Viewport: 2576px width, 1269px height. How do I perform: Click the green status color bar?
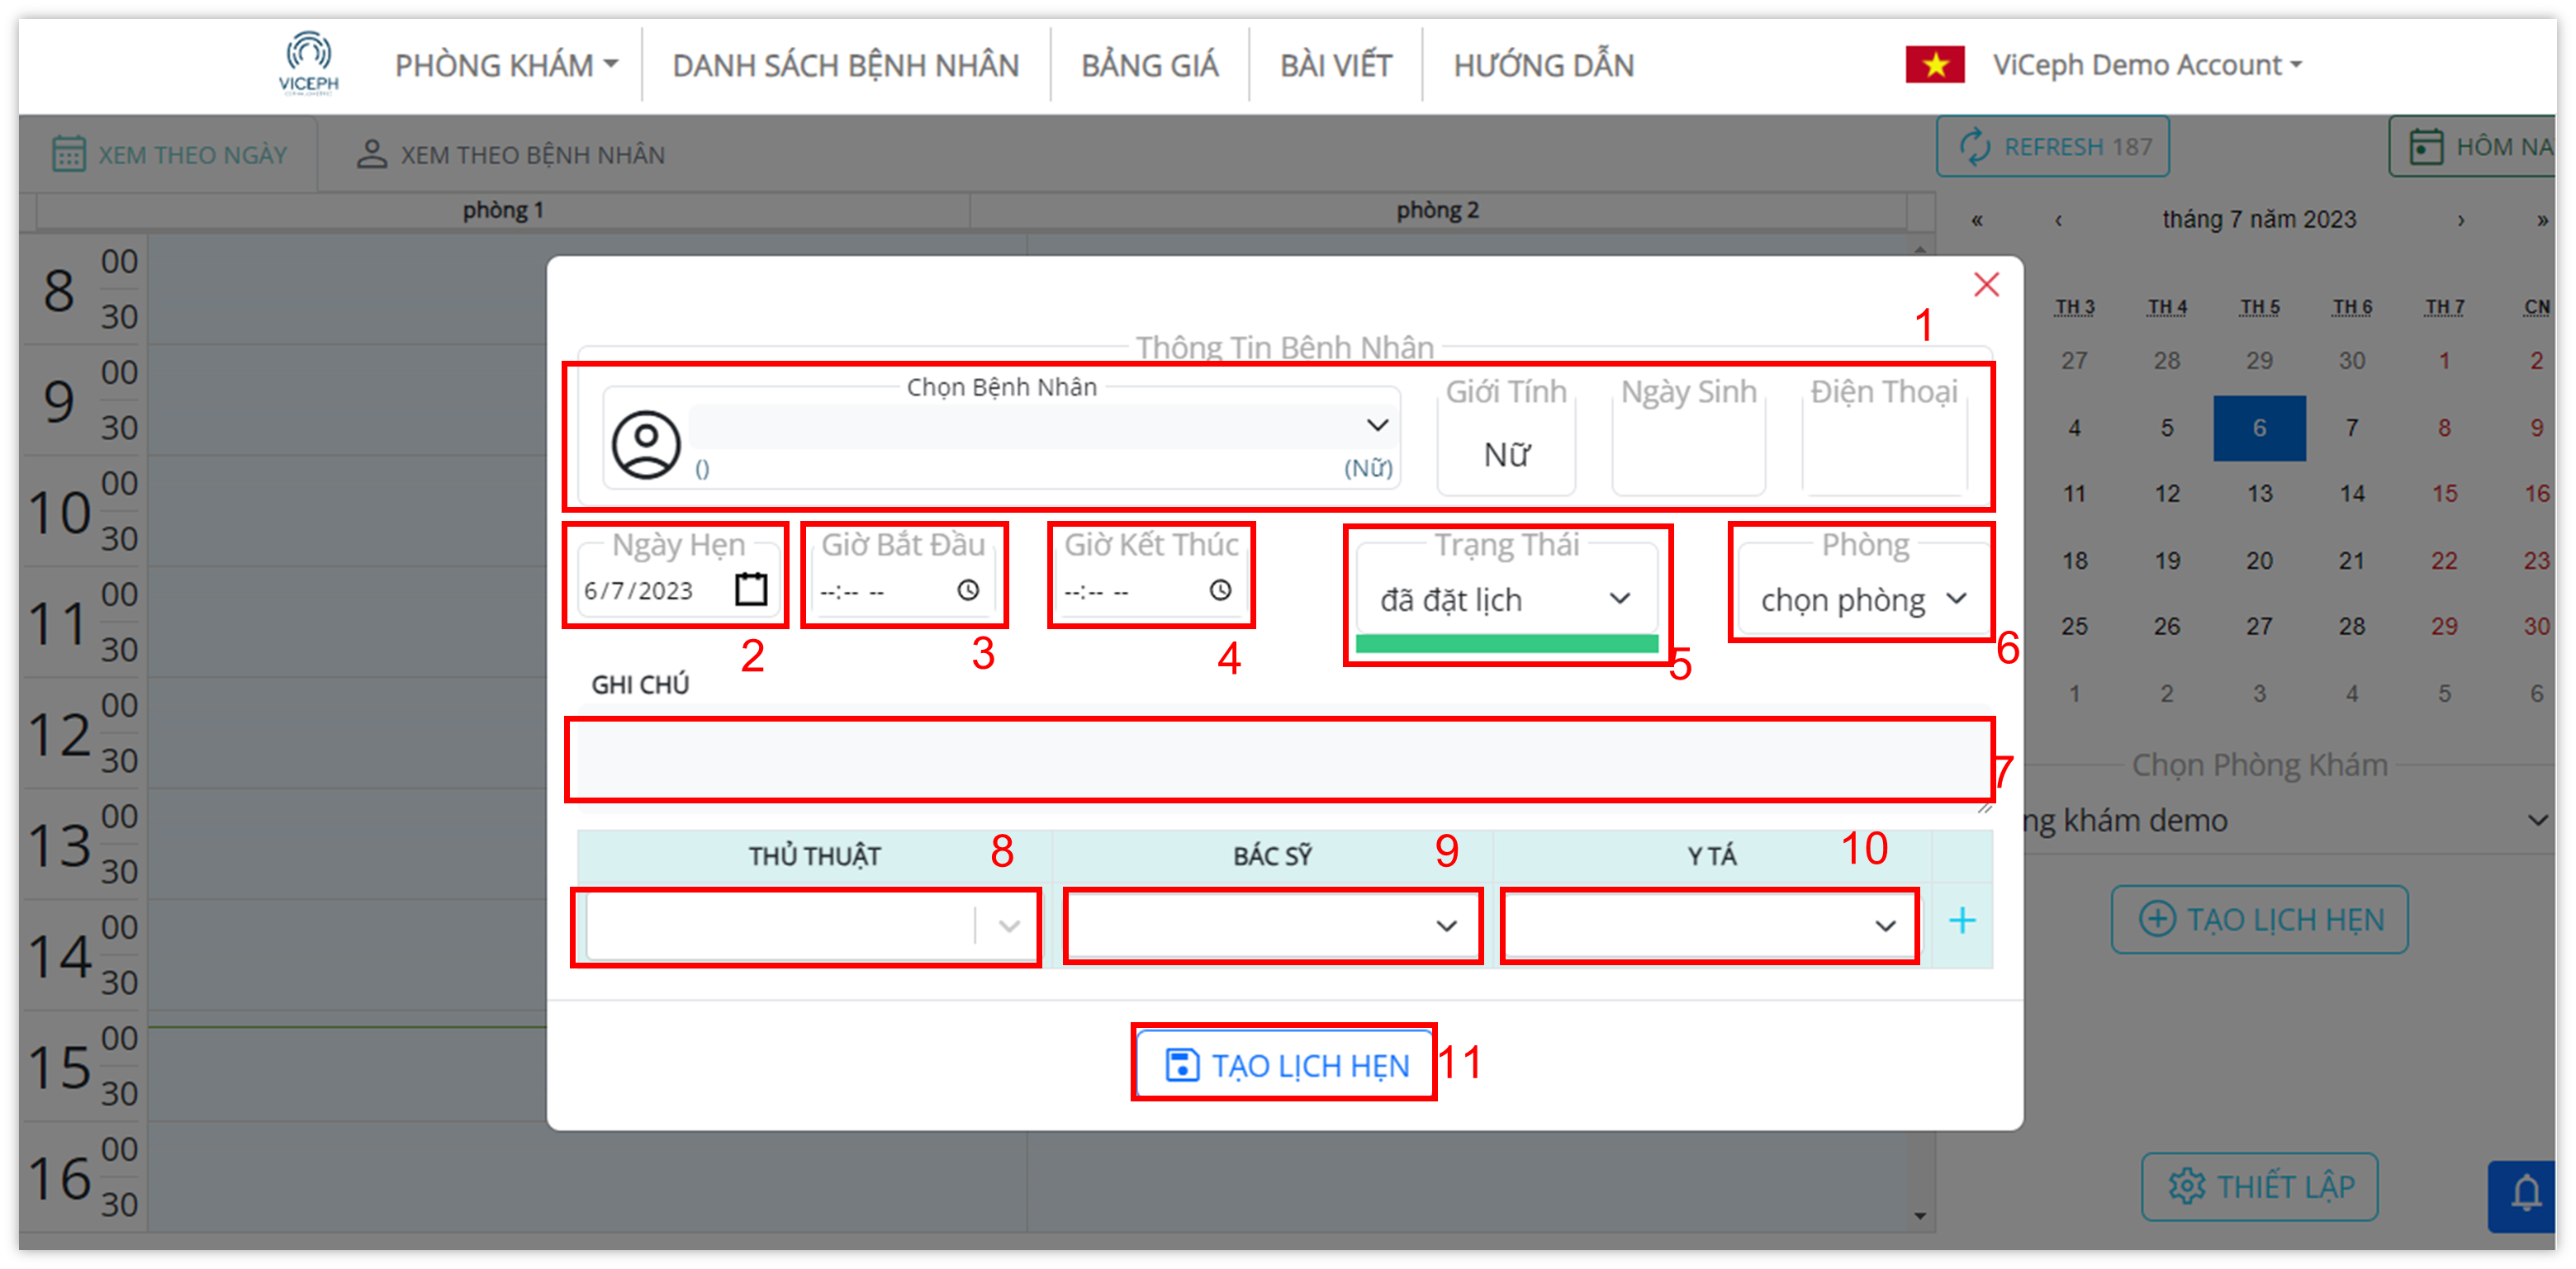1506,644
